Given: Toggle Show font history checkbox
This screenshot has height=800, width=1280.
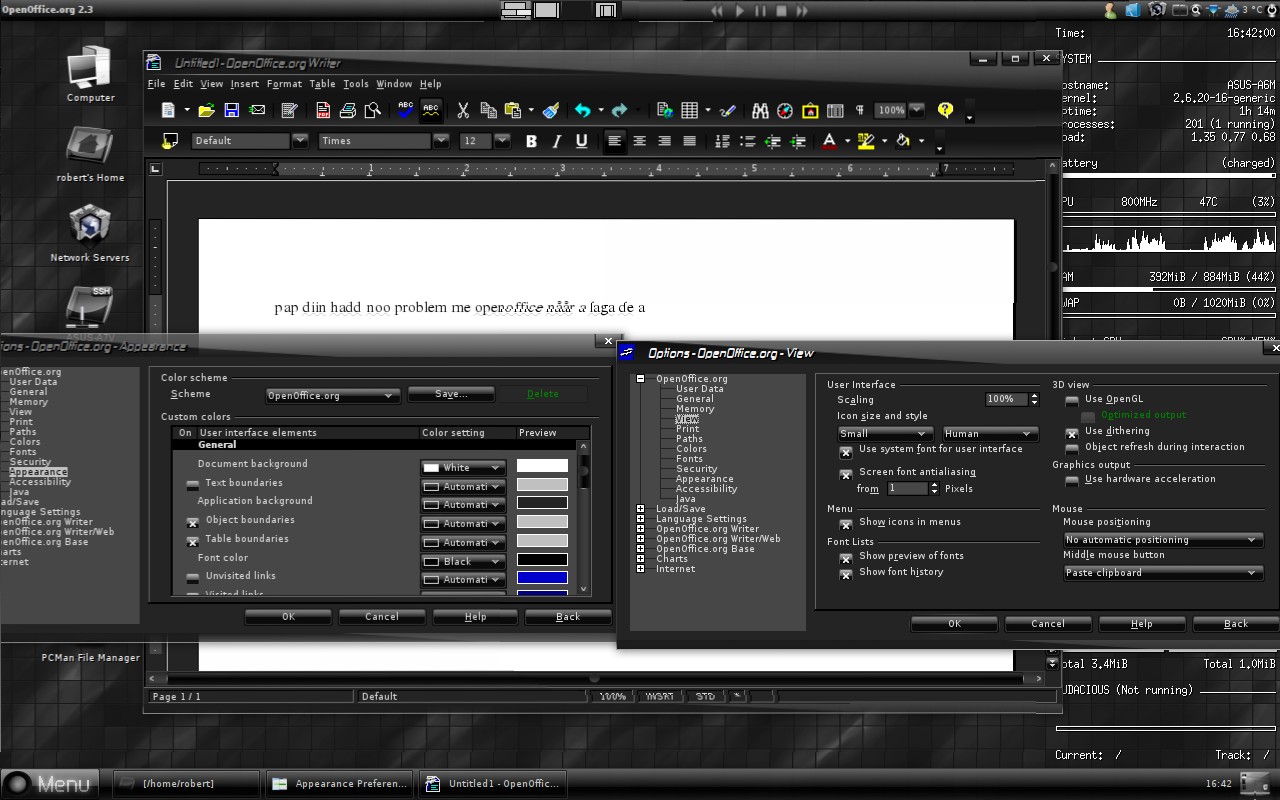Looking at the screenshot, I should pos(846,574).
